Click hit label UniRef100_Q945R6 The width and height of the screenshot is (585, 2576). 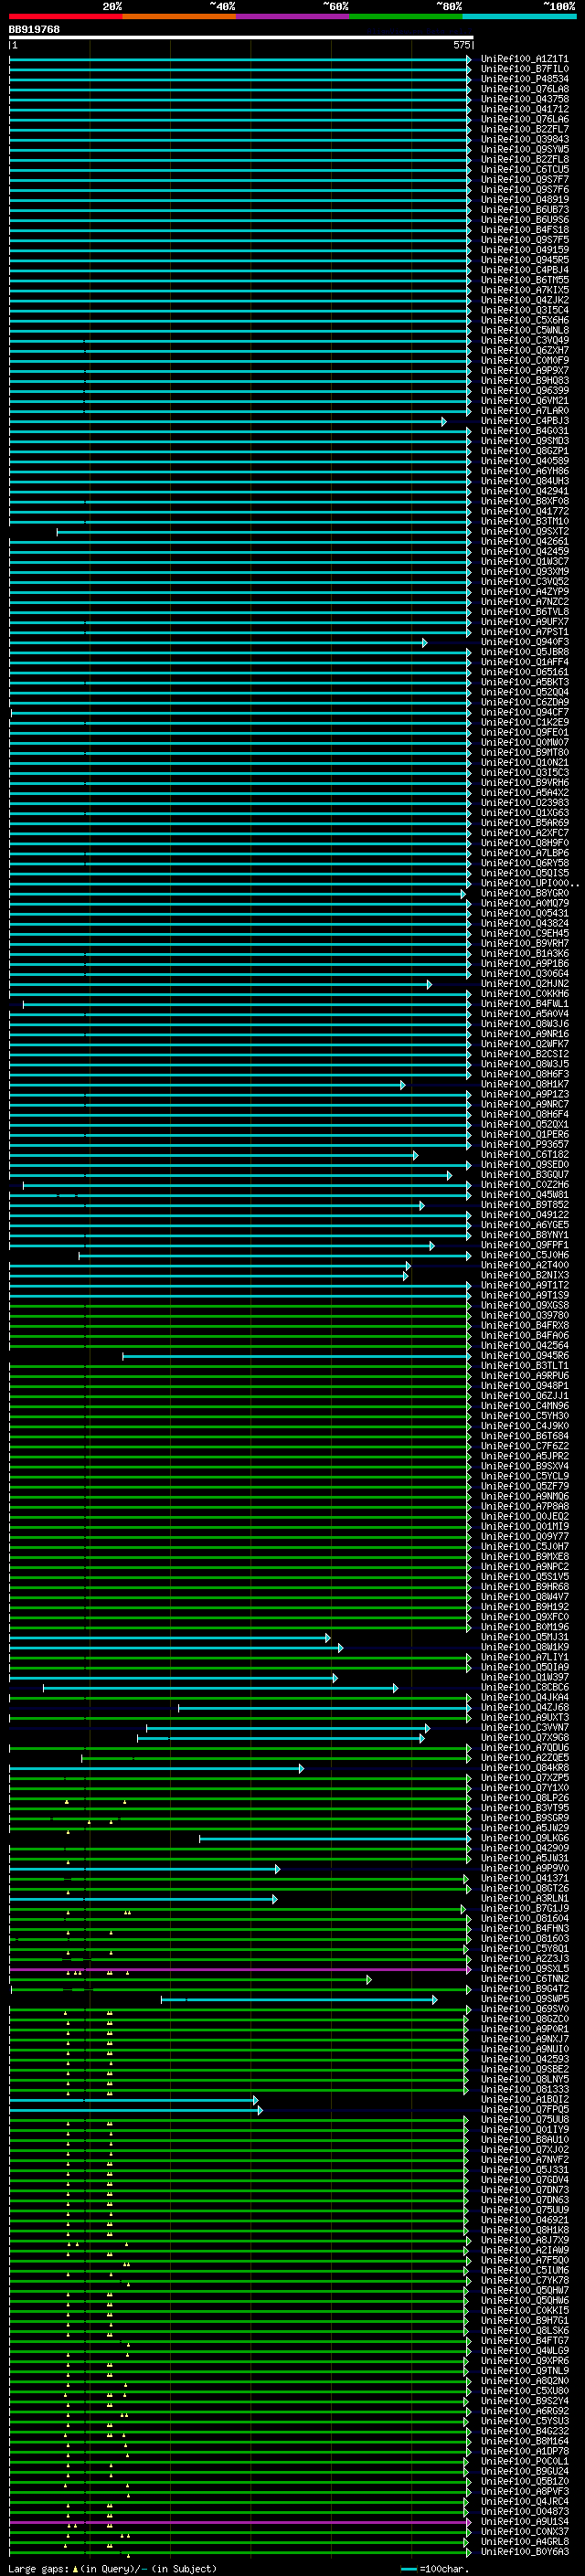point(524,1355)
